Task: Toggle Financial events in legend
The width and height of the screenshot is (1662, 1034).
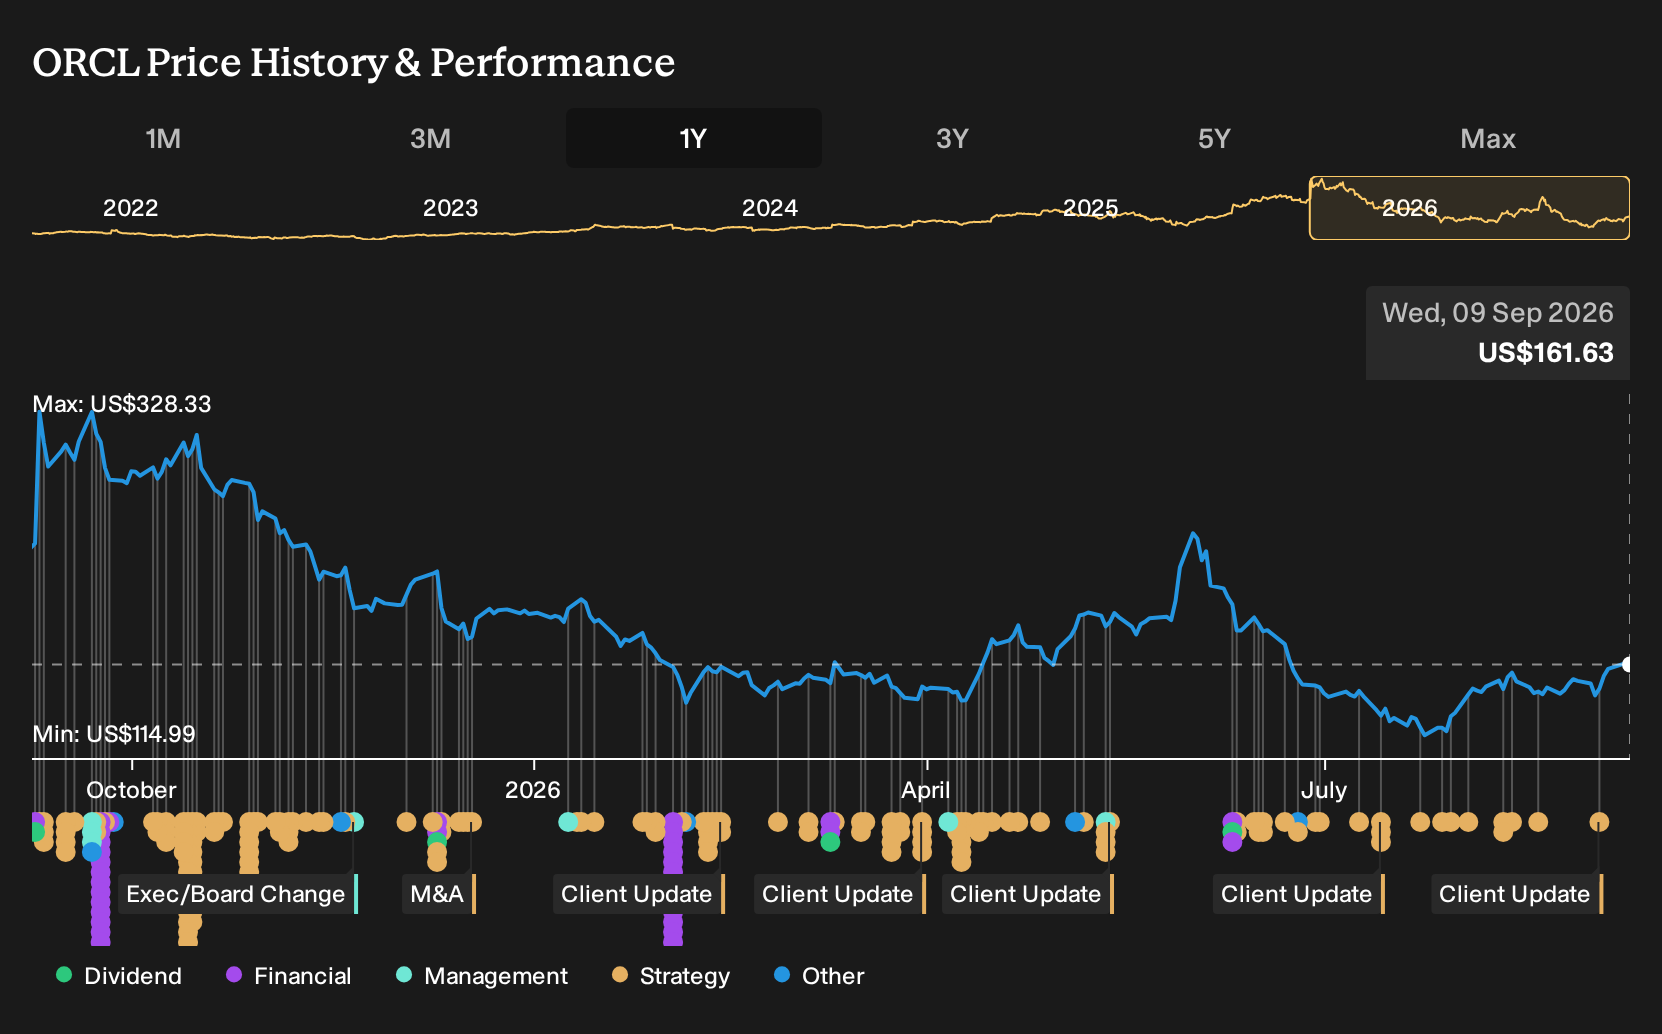Action: [x=289, y=976]
